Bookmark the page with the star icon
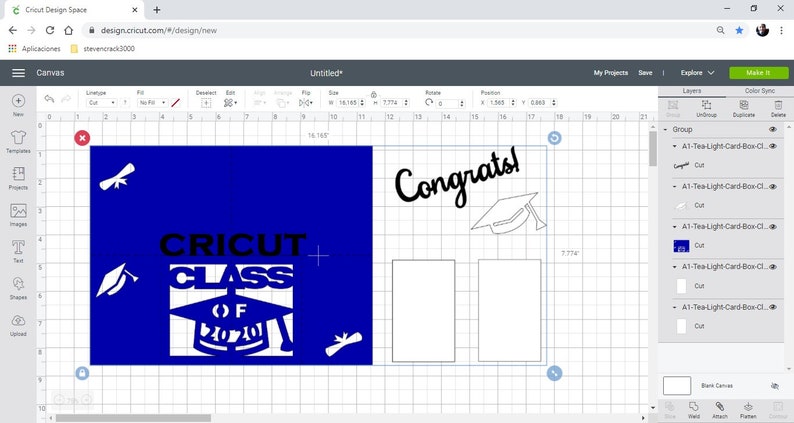This screenshot has width=794, height=423. [739, 30]
